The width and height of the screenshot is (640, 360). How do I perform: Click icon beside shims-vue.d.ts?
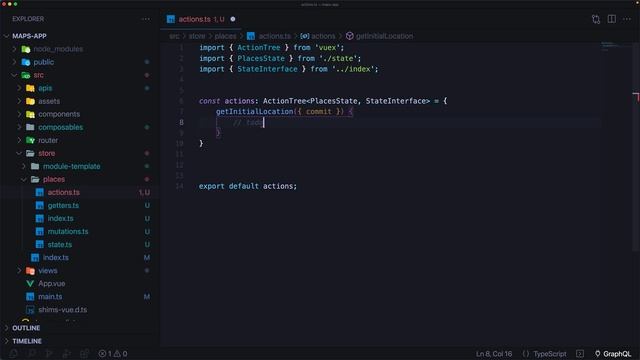point(30,310)
